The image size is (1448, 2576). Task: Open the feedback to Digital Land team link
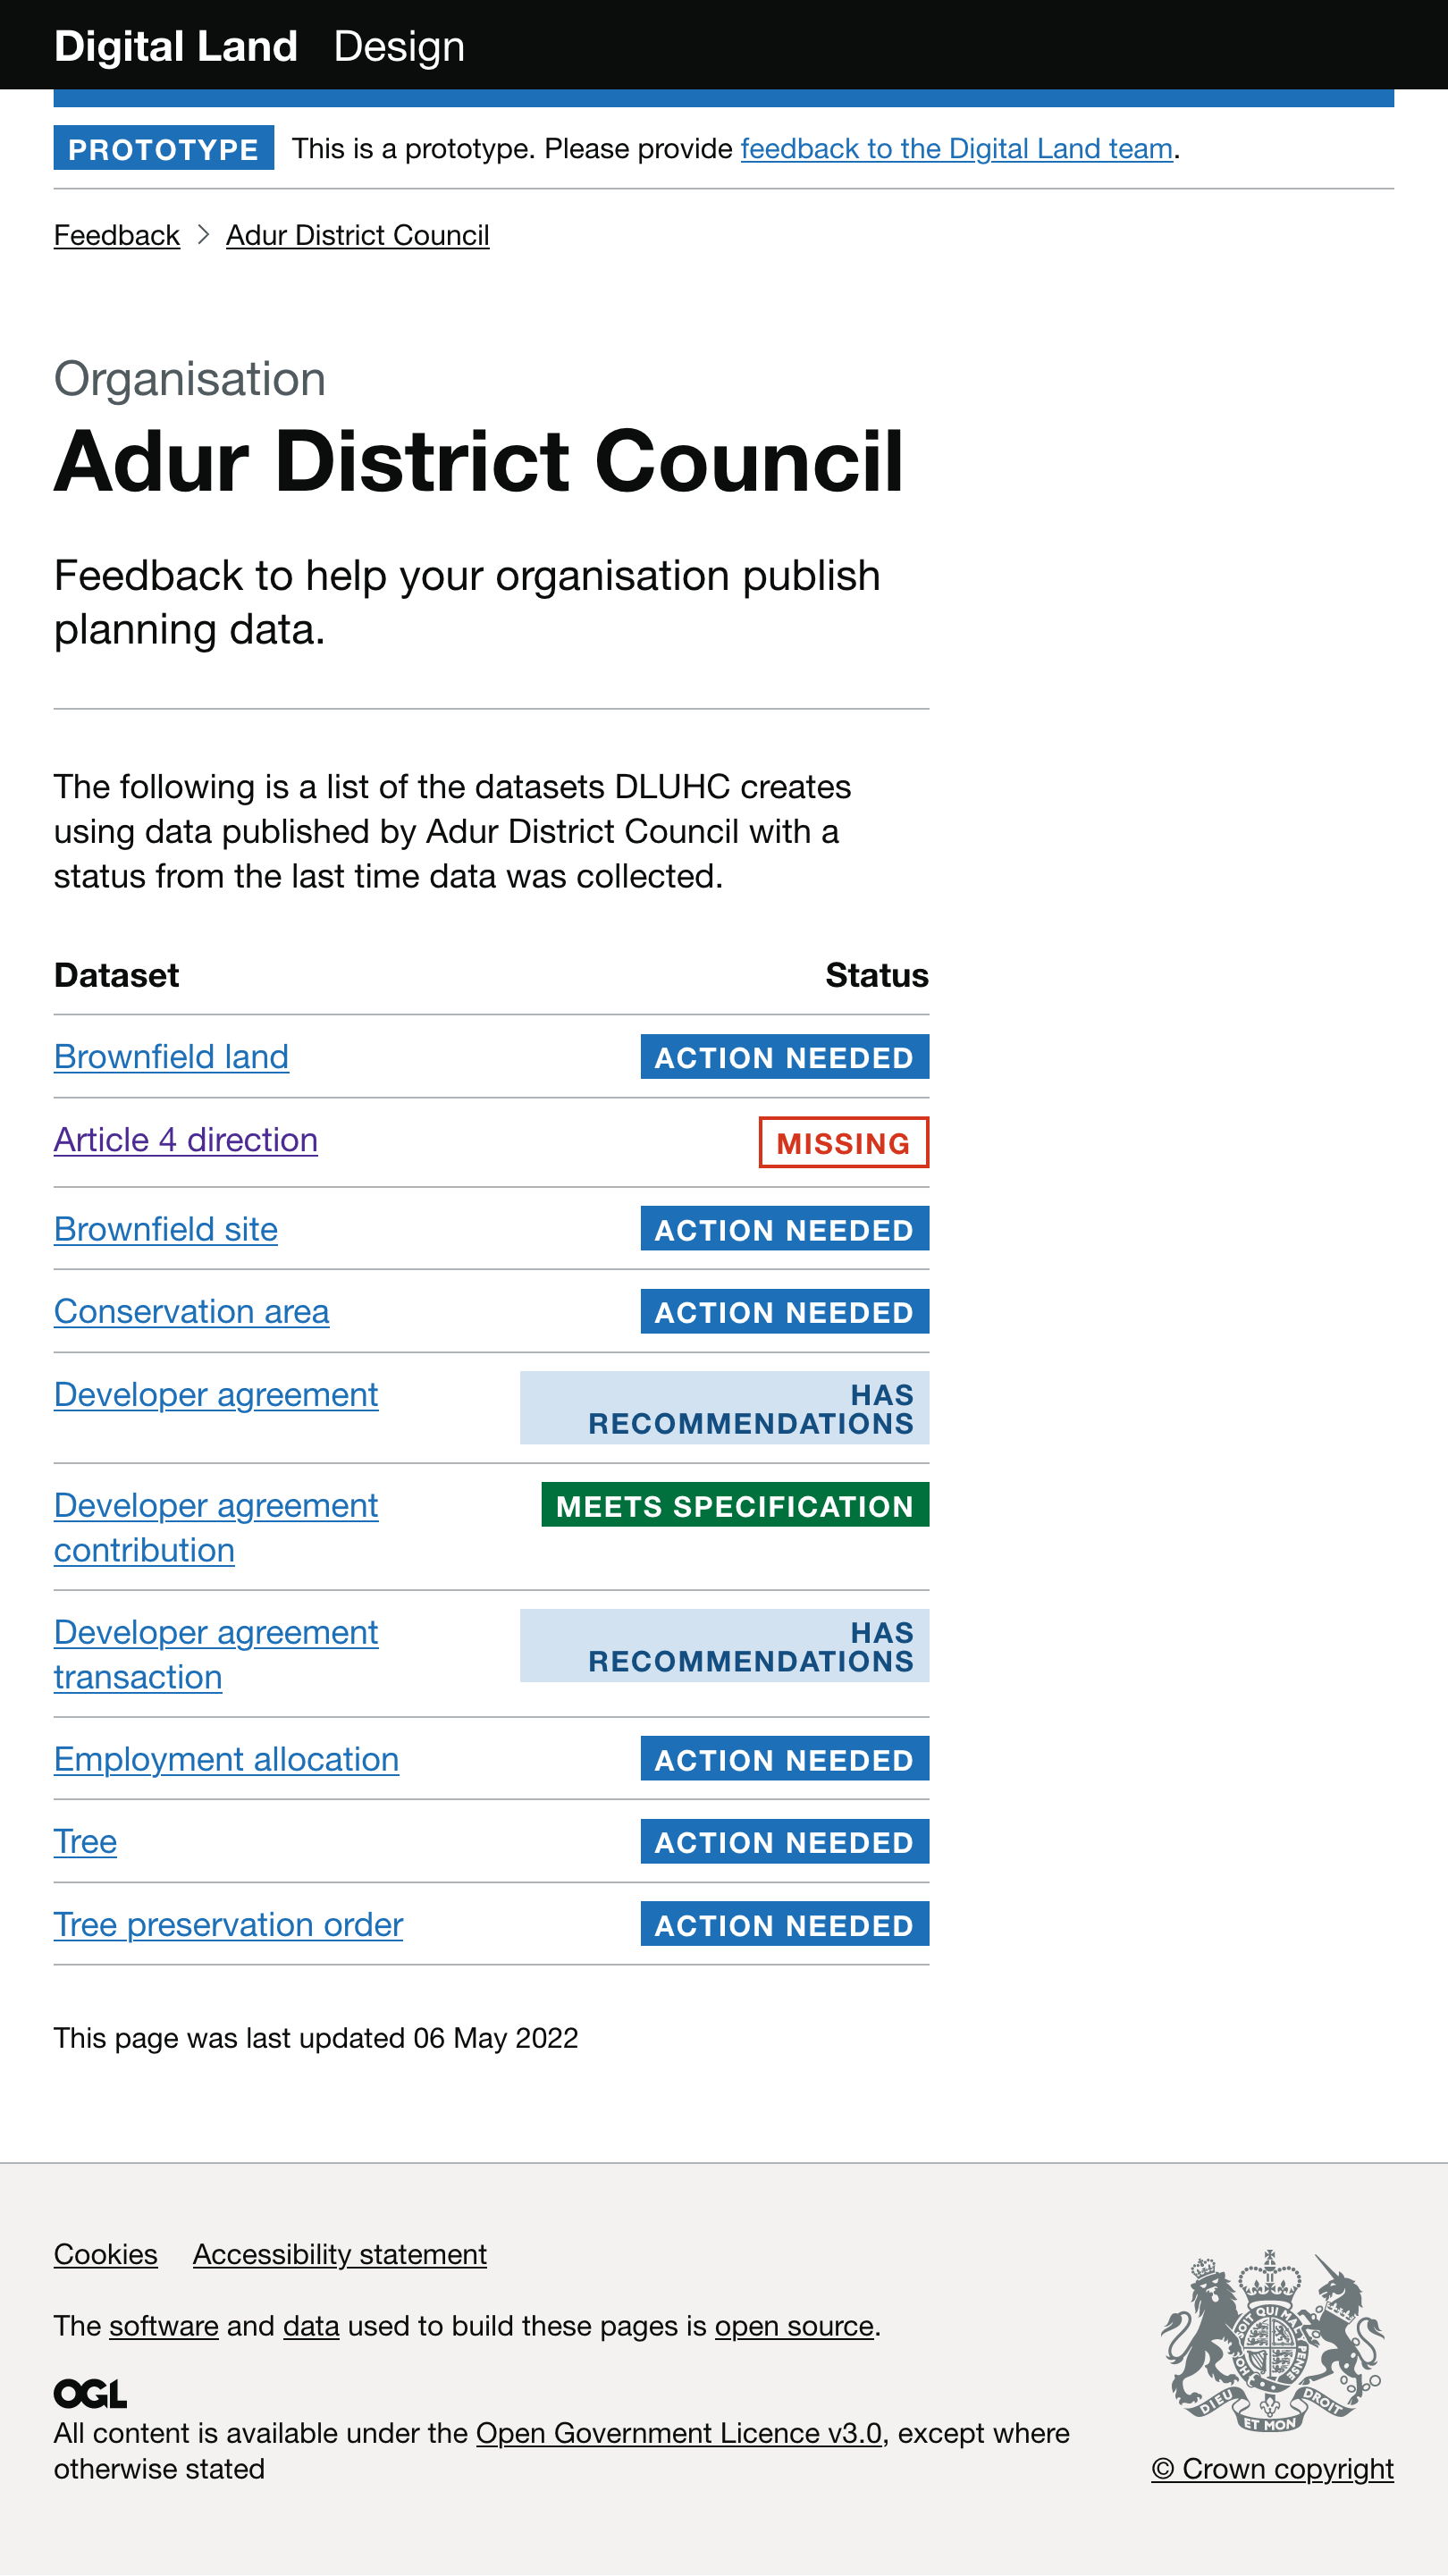pos(956,149)
